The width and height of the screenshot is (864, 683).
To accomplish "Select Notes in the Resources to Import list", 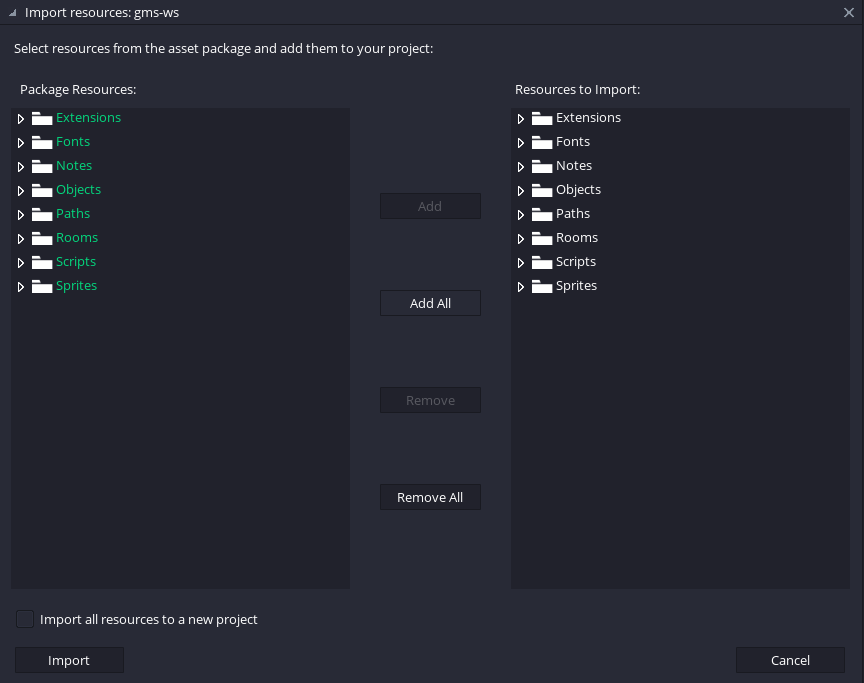I will click(x=574, y=165).
